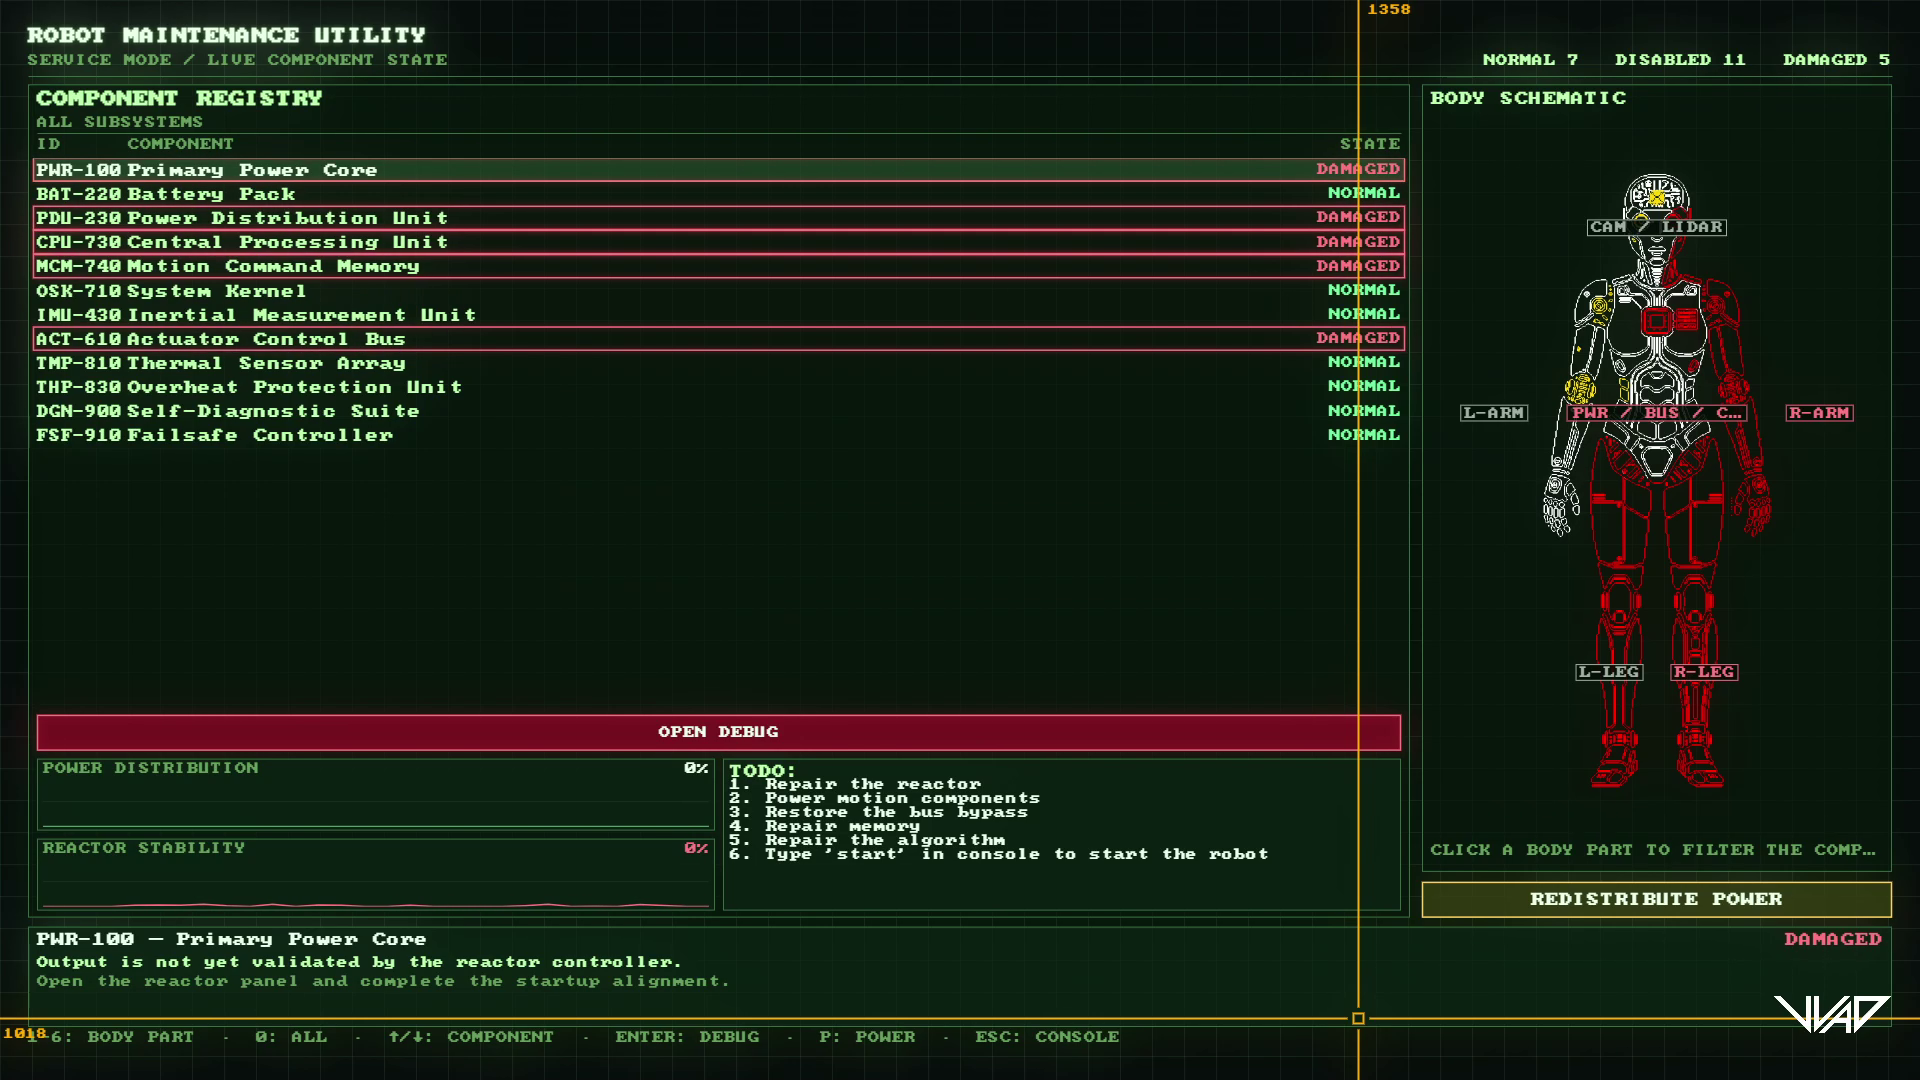1920x1080 pixels.
Task: Select PDU-230 Power Distribution Unit row
Action: [718, 218]
